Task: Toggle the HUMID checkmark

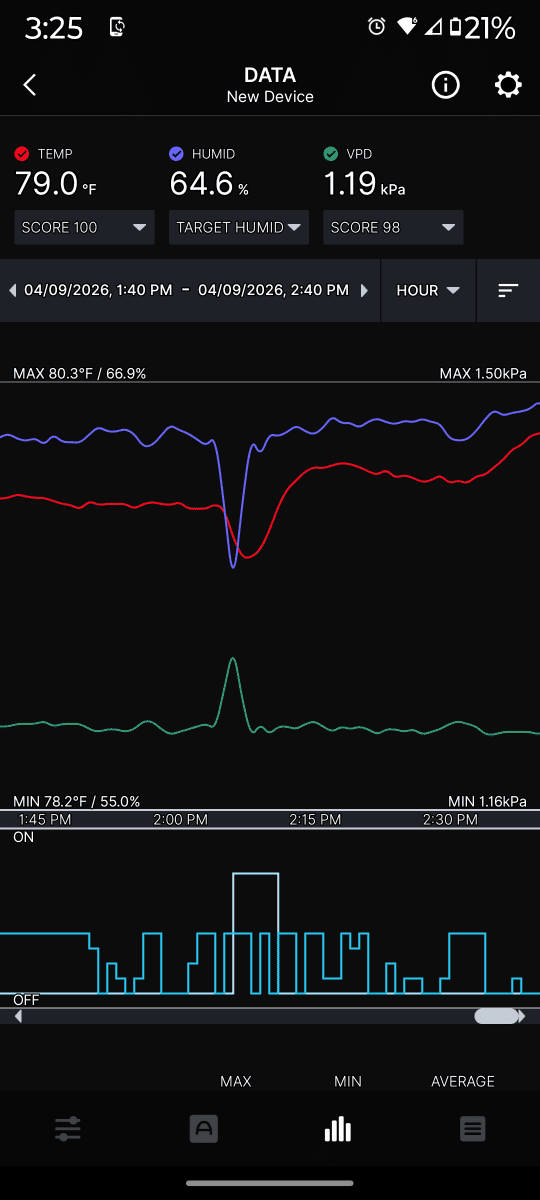Action: coord(176,154)
